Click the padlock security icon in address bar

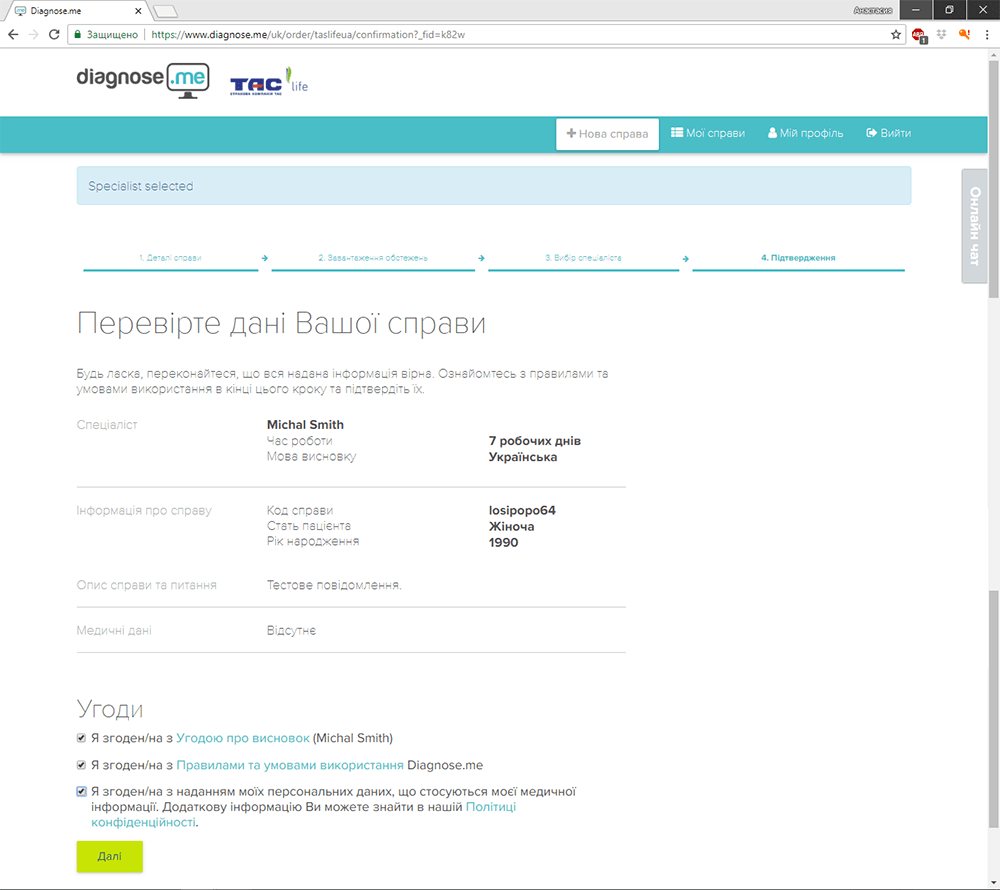coord(76,32)
